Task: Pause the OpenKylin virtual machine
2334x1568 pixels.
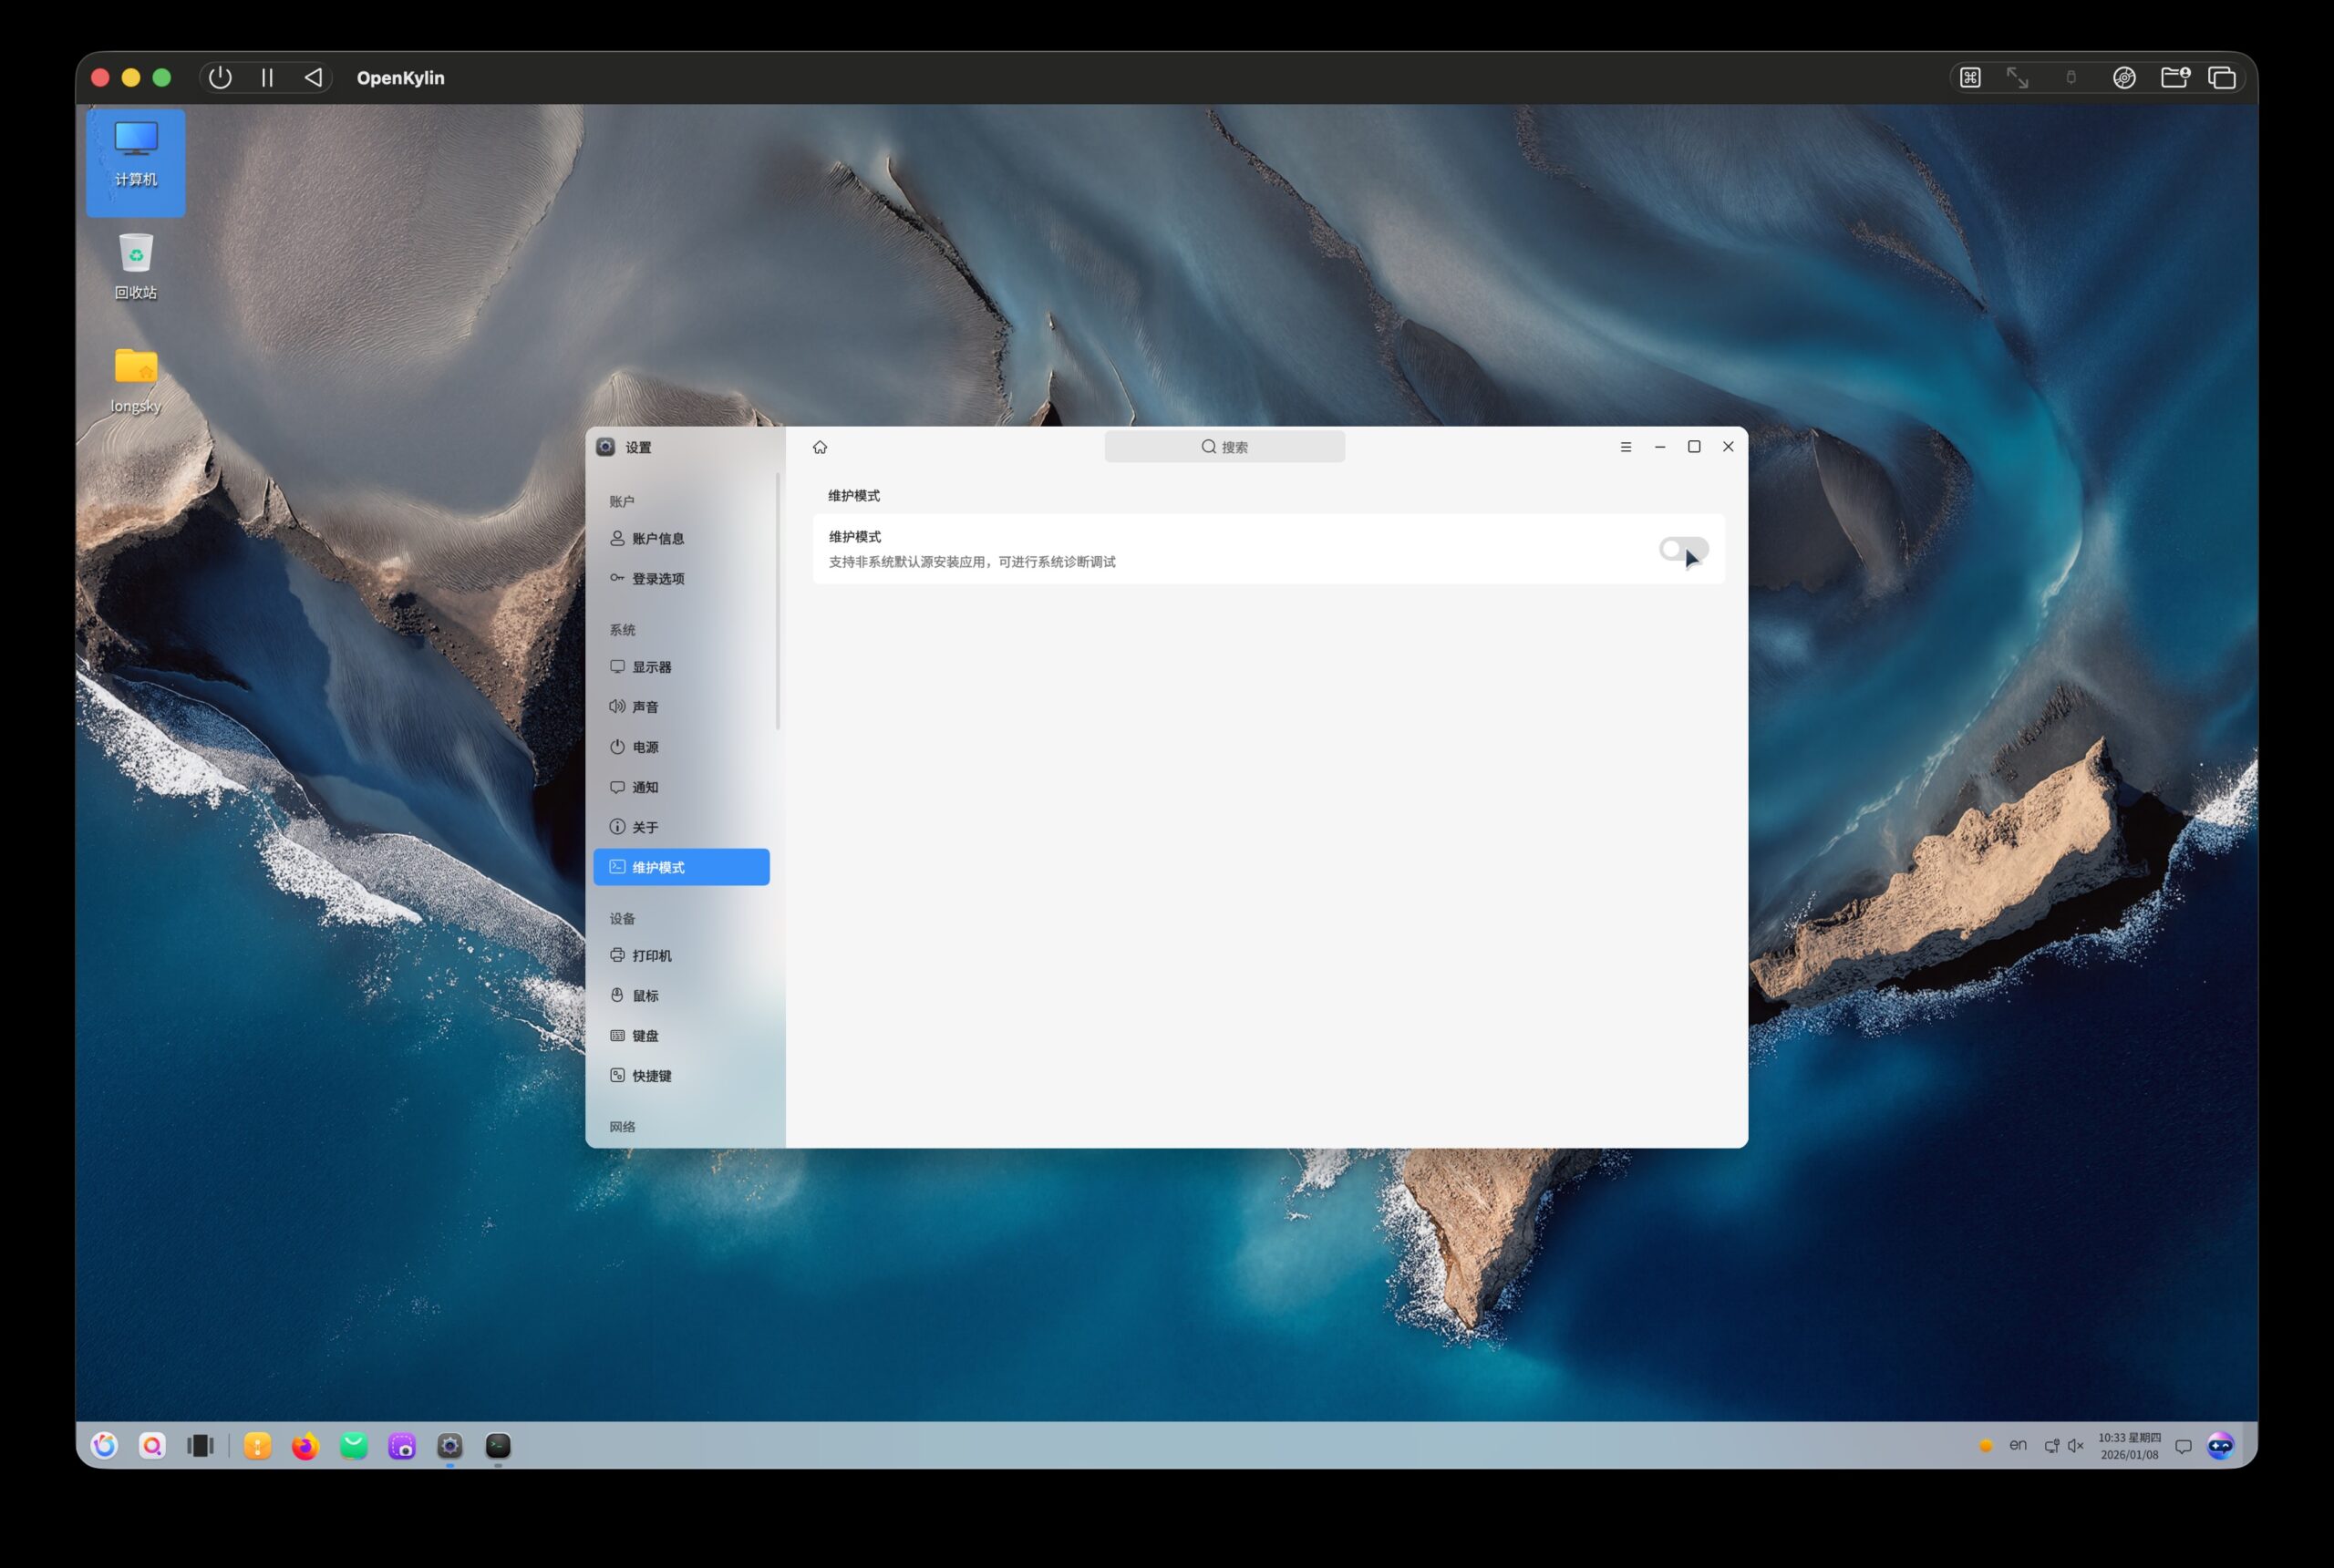Action: [267, 78]
